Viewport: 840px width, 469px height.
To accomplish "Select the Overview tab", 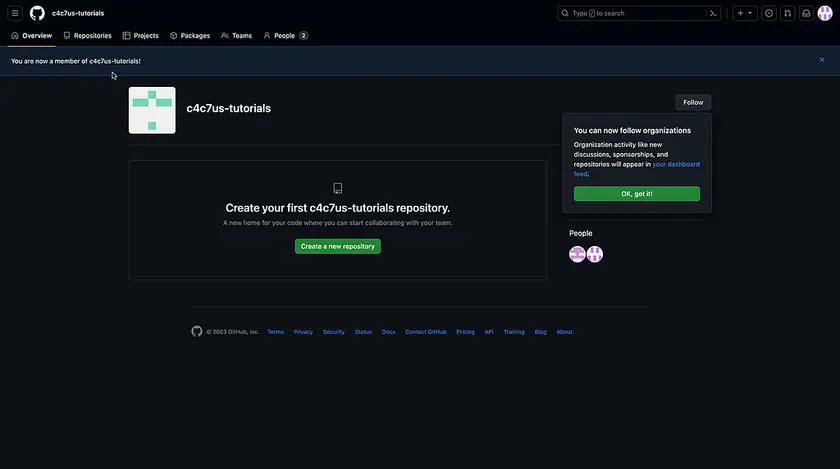I will coord(32,35).
